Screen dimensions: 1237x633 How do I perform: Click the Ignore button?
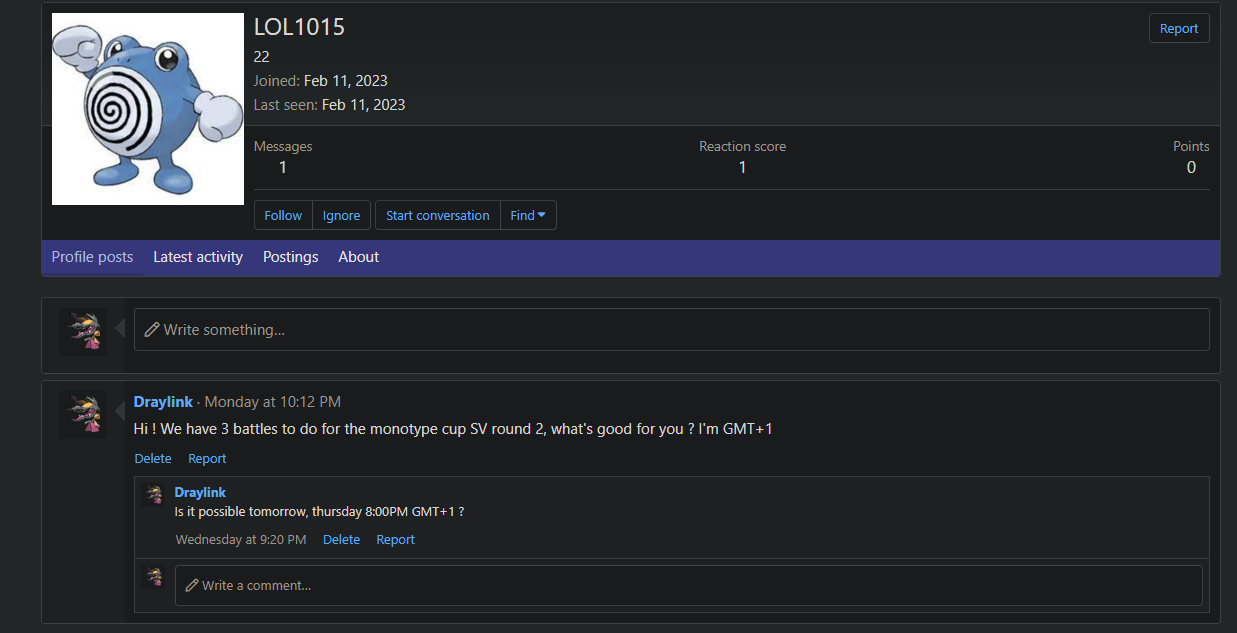(341, 215)
